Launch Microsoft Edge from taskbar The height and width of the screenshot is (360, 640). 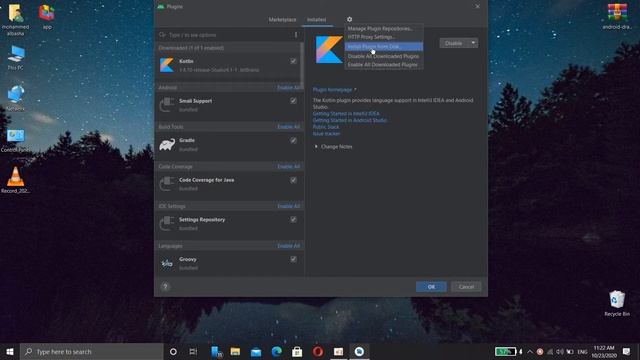[x=277, y=351]
